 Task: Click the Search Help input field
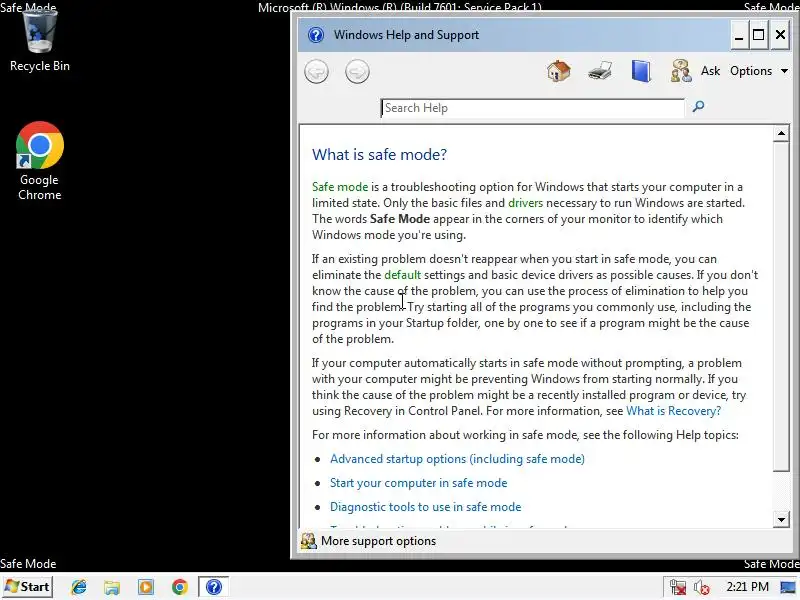pos(532,108)
